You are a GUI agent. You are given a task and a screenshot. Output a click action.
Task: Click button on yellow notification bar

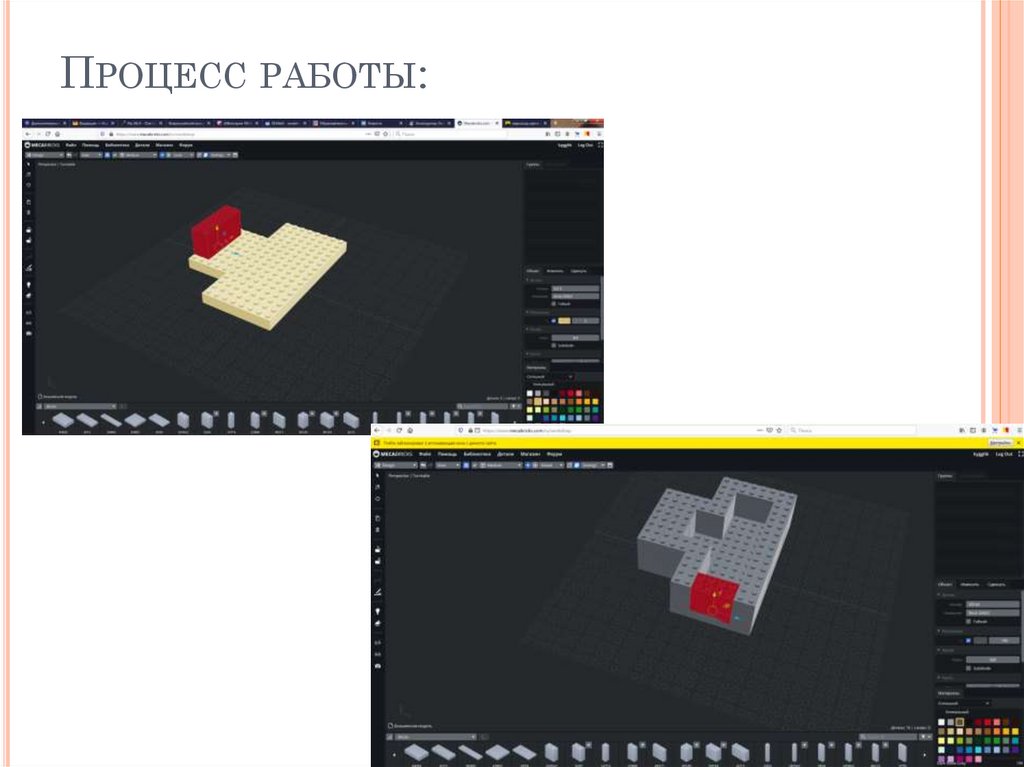(1000, 443)
